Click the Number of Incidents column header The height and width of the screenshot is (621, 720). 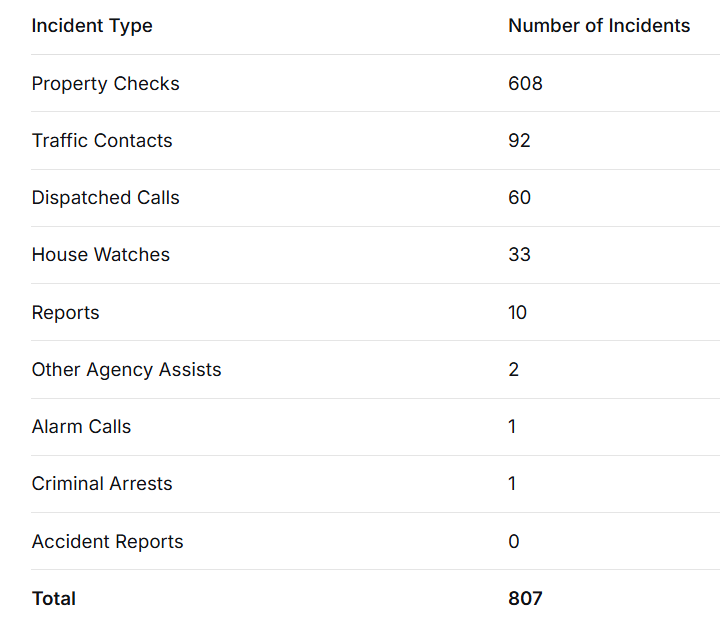[598, 26]
